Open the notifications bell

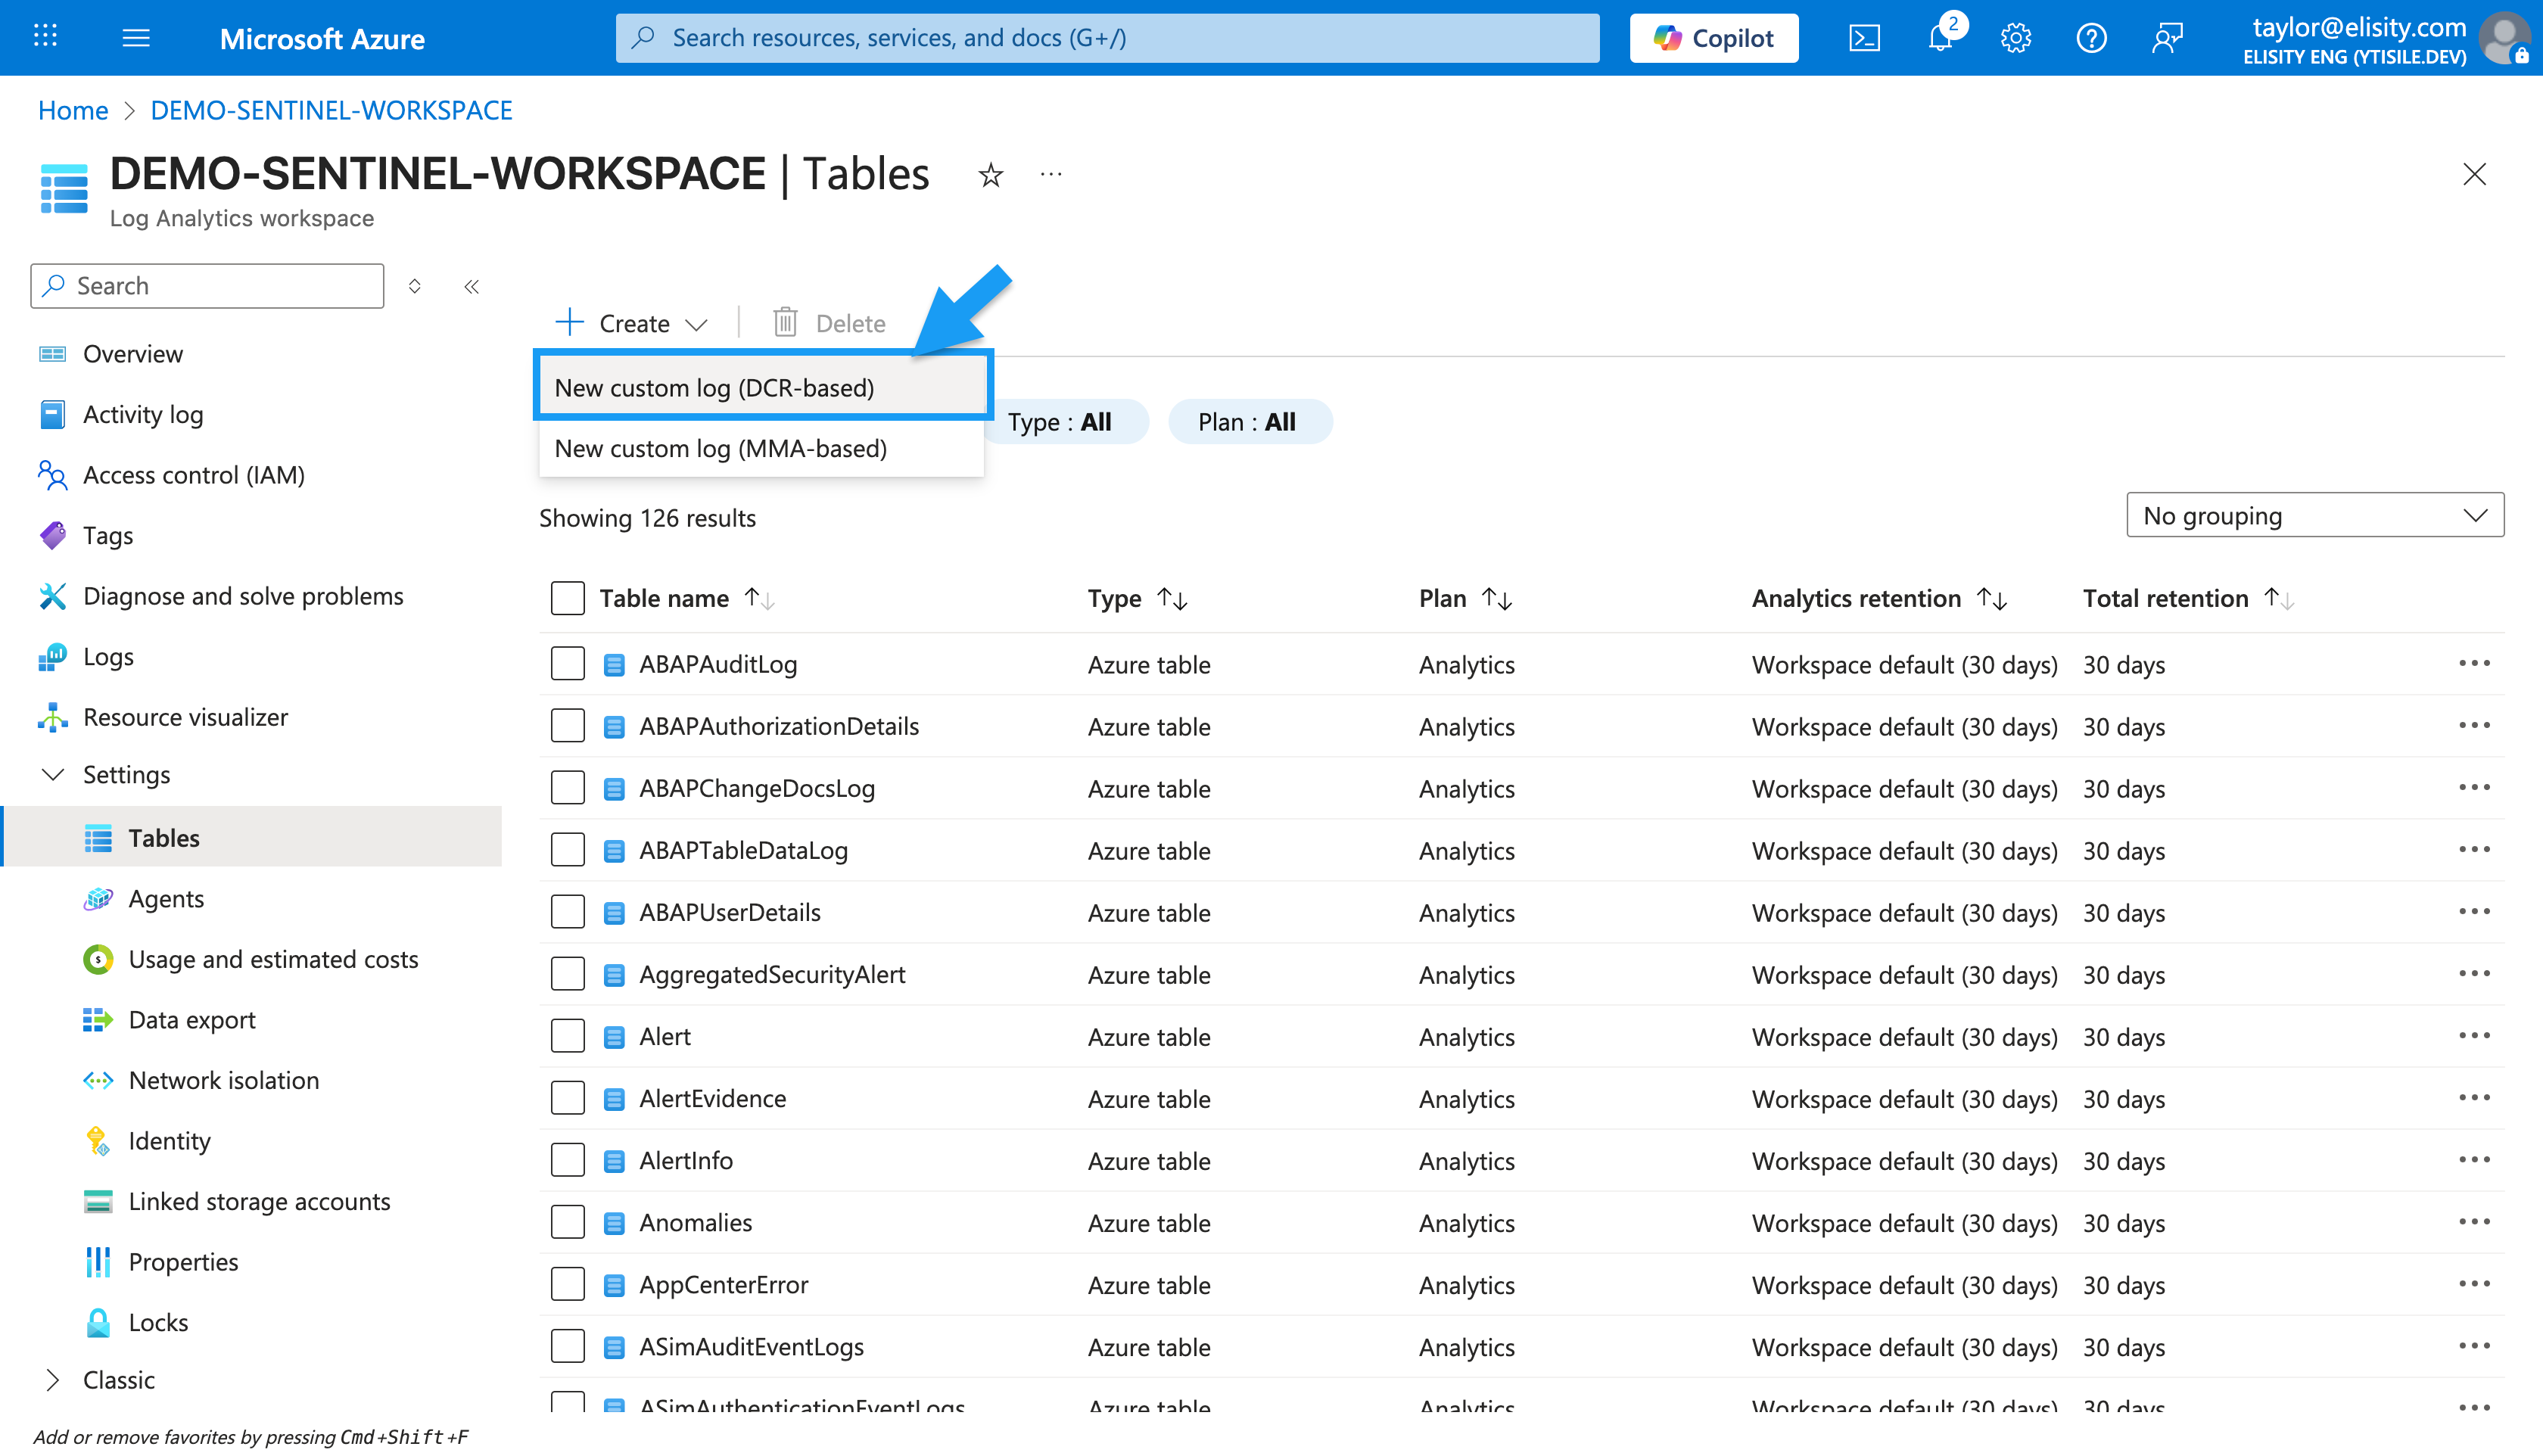click(x=1940, y=38)
